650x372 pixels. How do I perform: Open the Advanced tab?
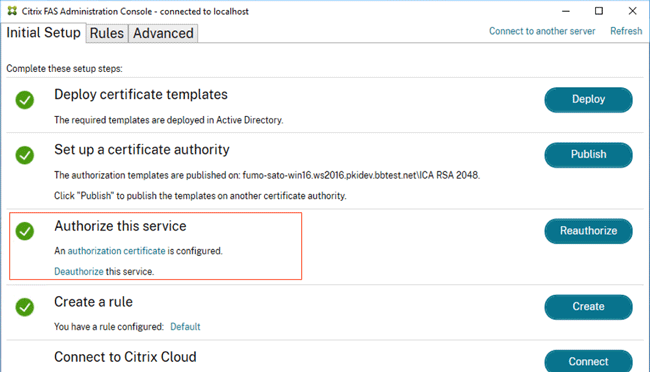(x=163, y=33)
